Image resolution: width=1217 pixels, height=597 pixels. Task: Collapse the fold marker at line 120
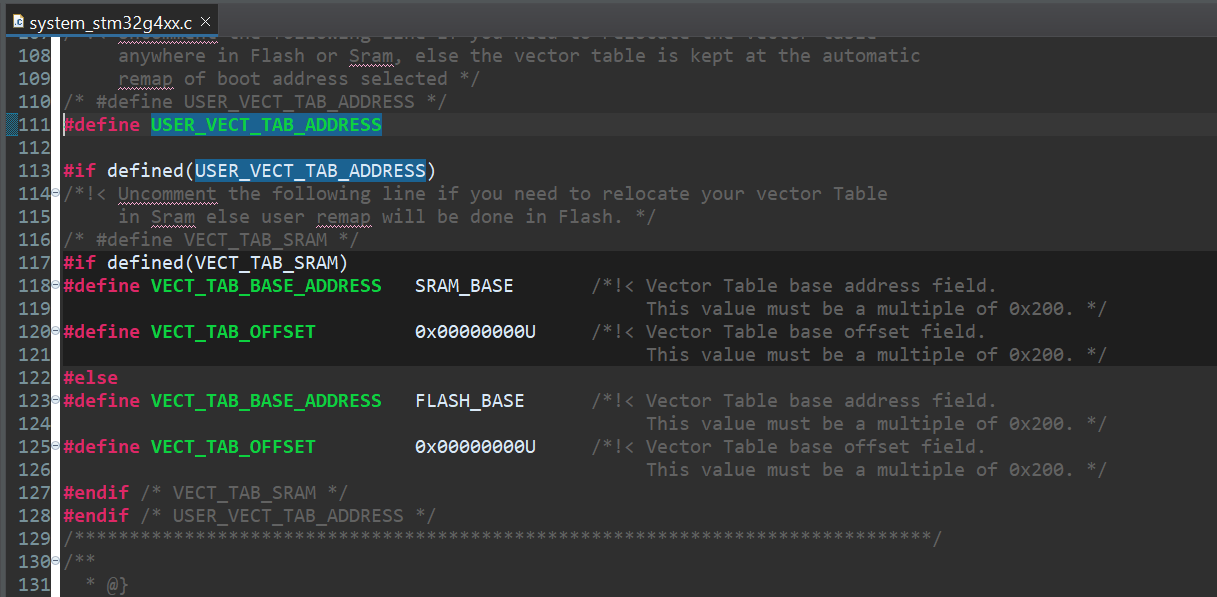coord(54,332)
